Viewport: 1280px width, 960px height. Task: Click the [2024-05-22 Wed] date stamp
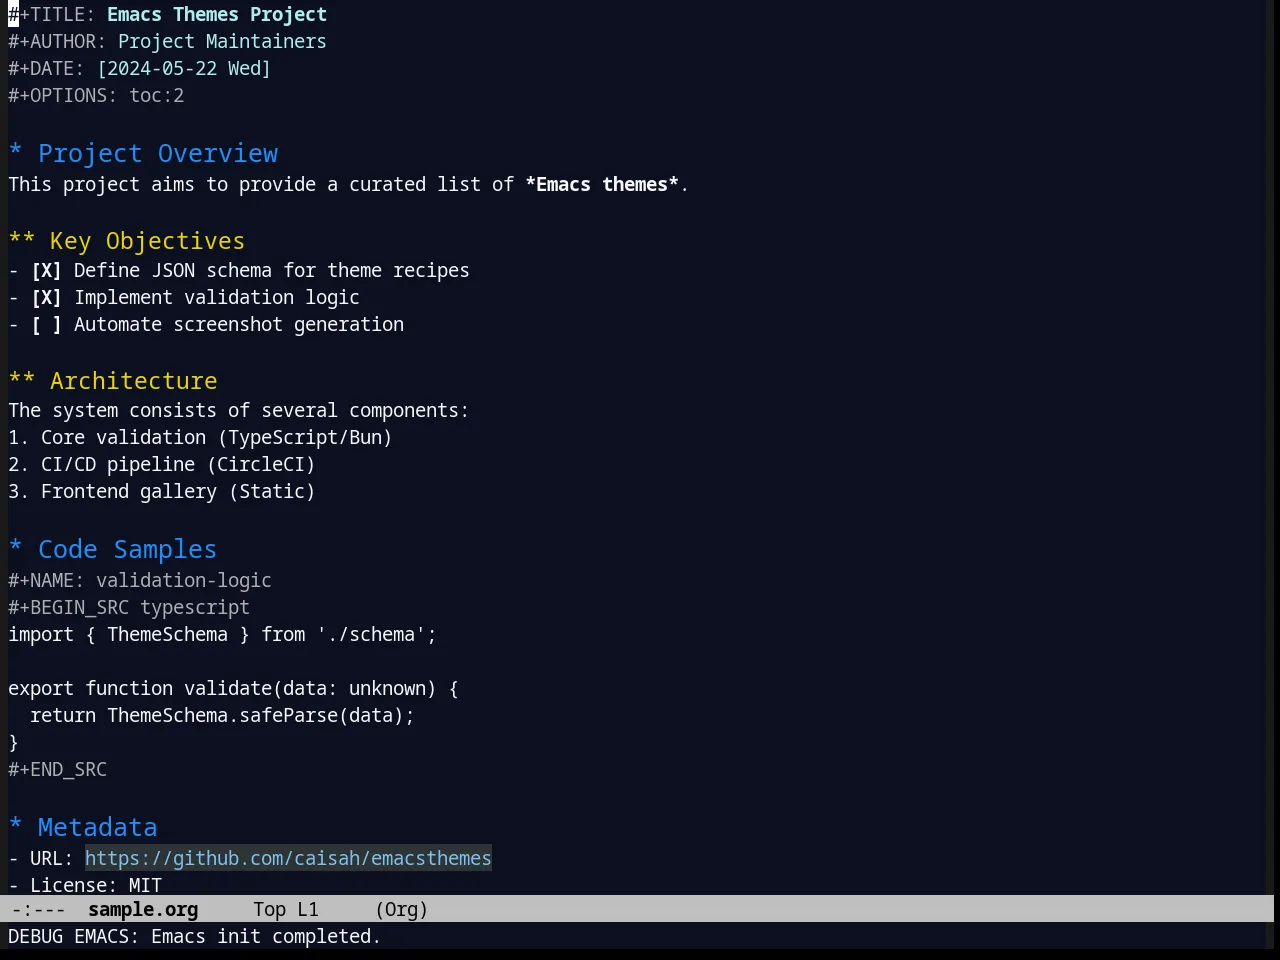tap(184, 69)
